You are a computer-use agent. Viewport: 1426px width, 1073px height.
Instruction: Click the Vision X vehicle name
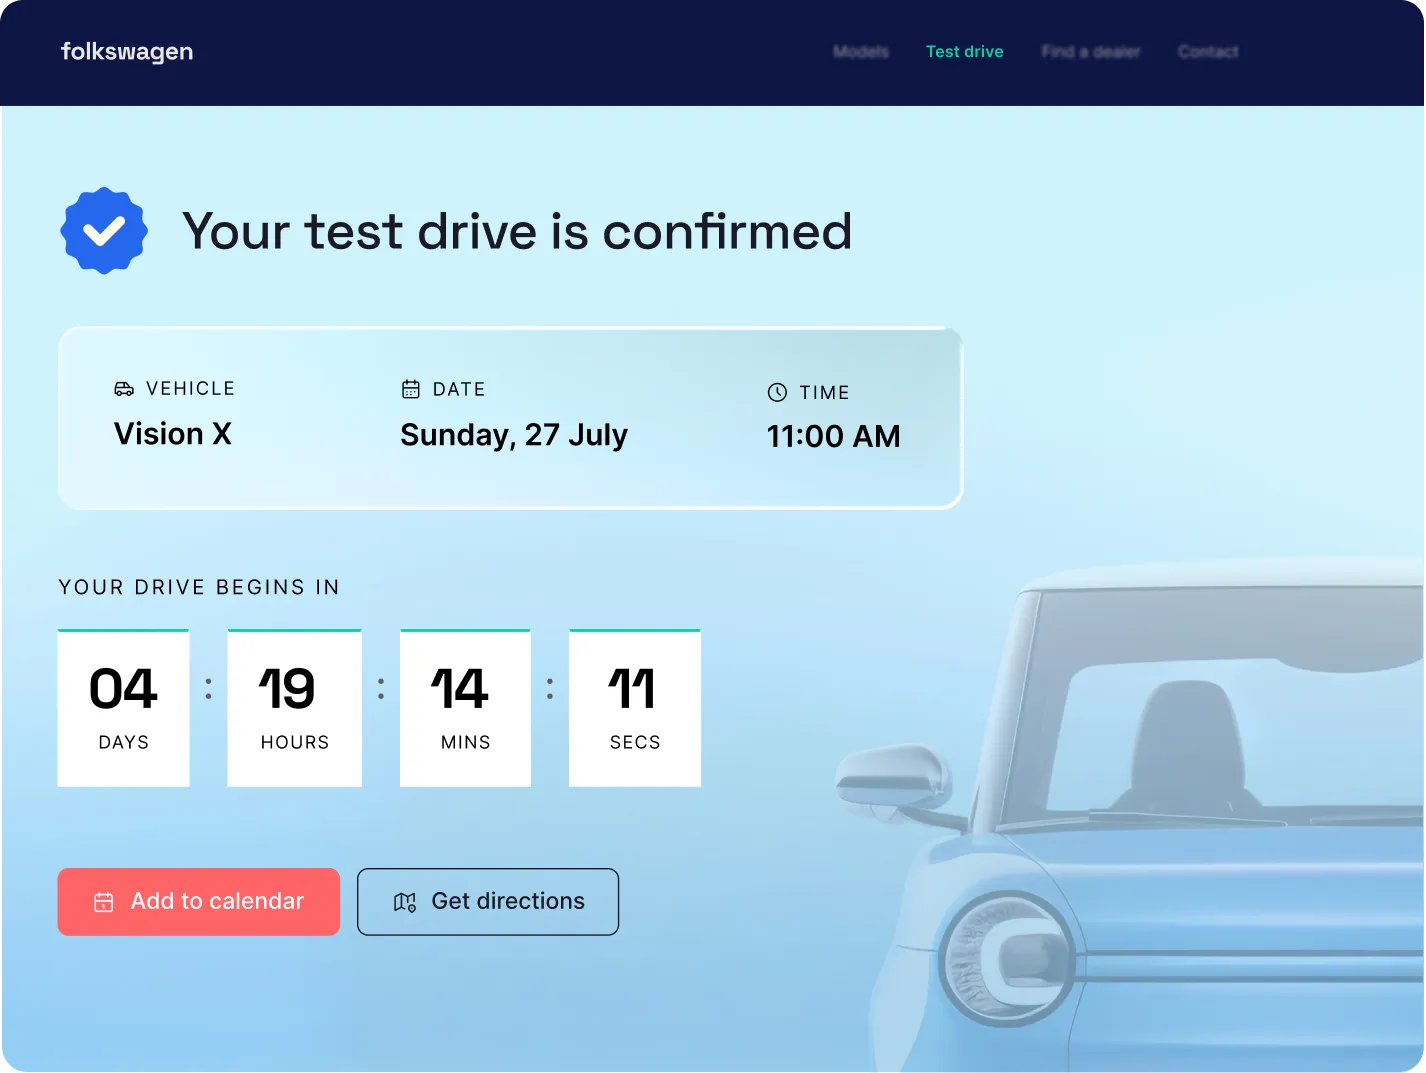click(x=173, y=434)
